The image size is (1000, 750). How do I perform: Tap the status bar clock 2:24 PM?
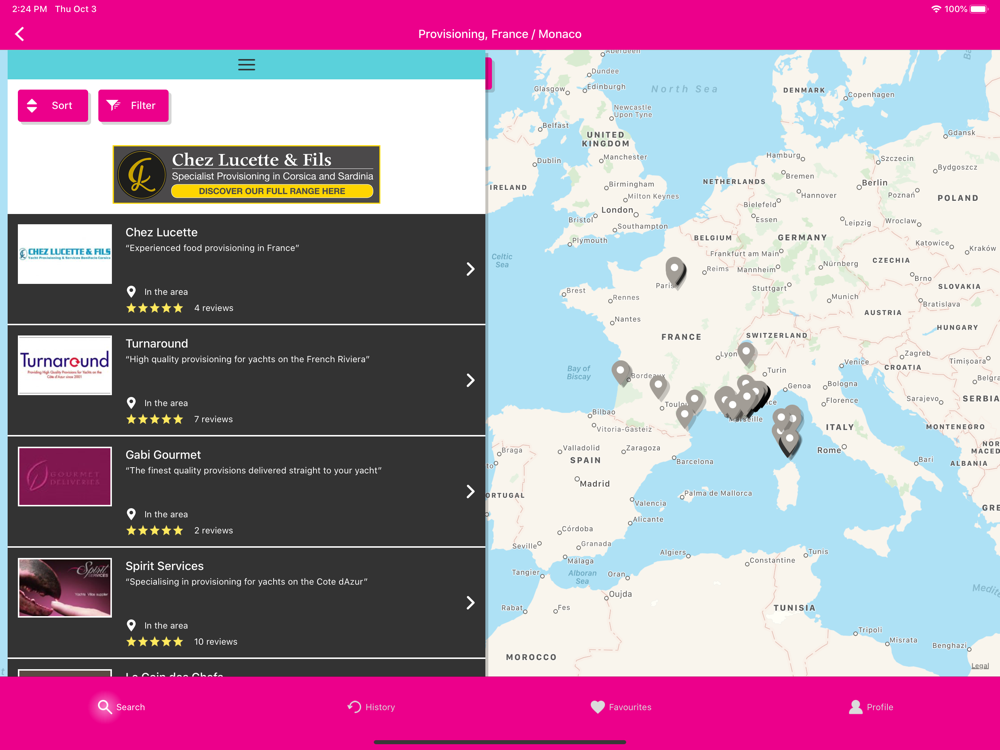coord(29,9)
